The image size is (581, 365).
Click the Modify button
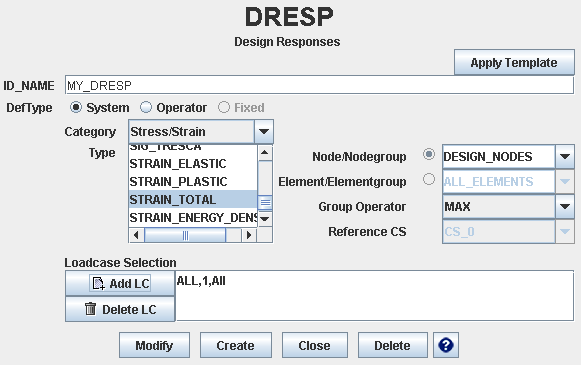[x=154, y=345]
